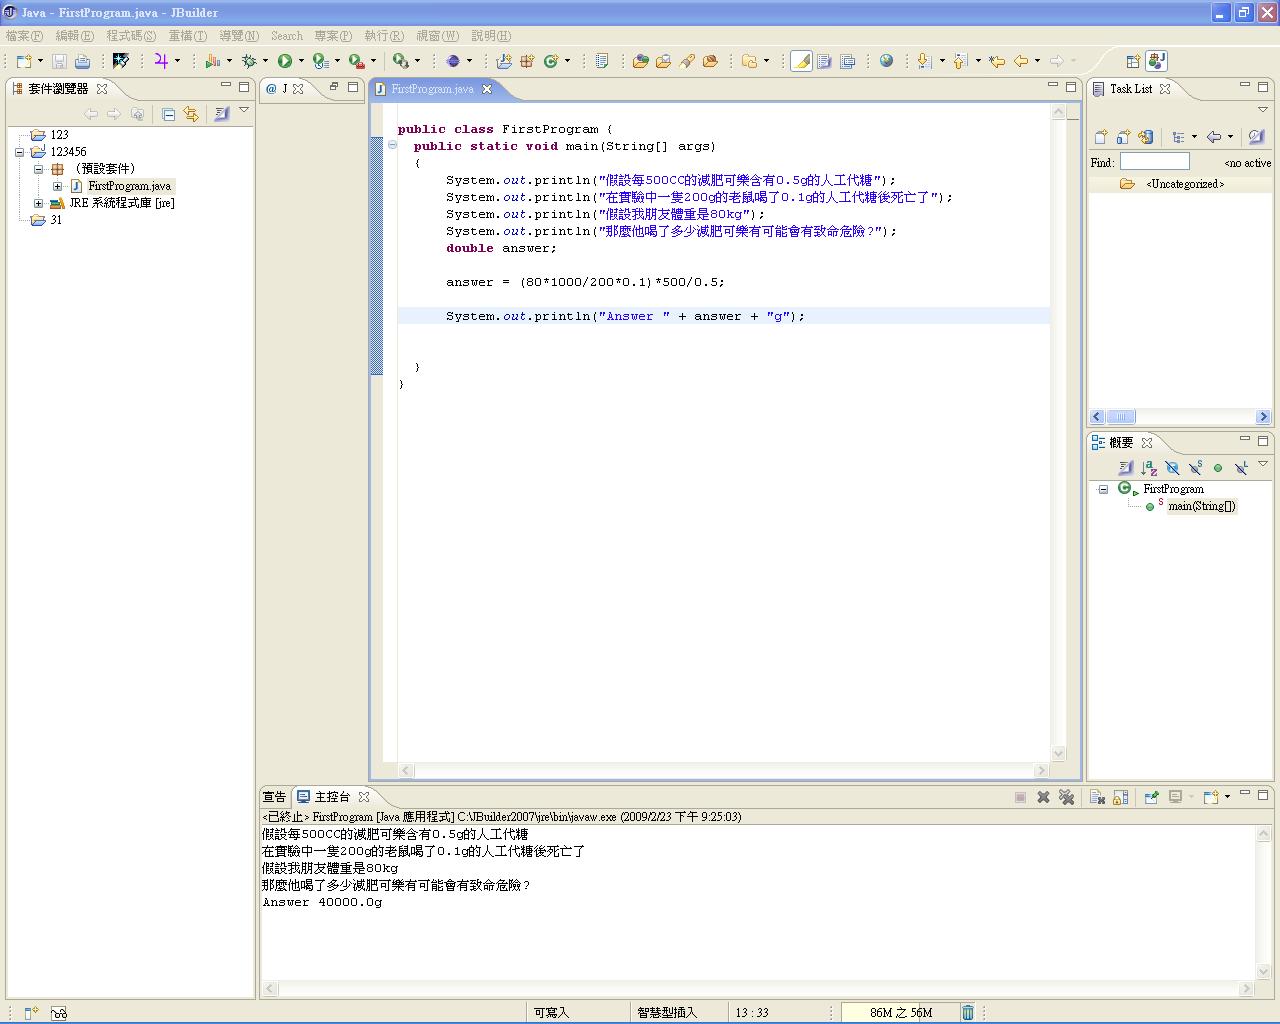Image resolution: width=1280 pixels, height=1024 pixels.
Task: Collapse the 123456 project node
Action: click(19, 152)
